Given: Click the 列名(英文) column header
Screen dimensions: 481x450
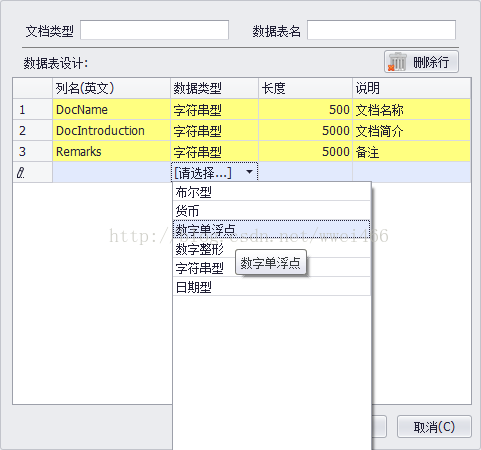Looking at the screenshot, I should (x=111, y=88).
